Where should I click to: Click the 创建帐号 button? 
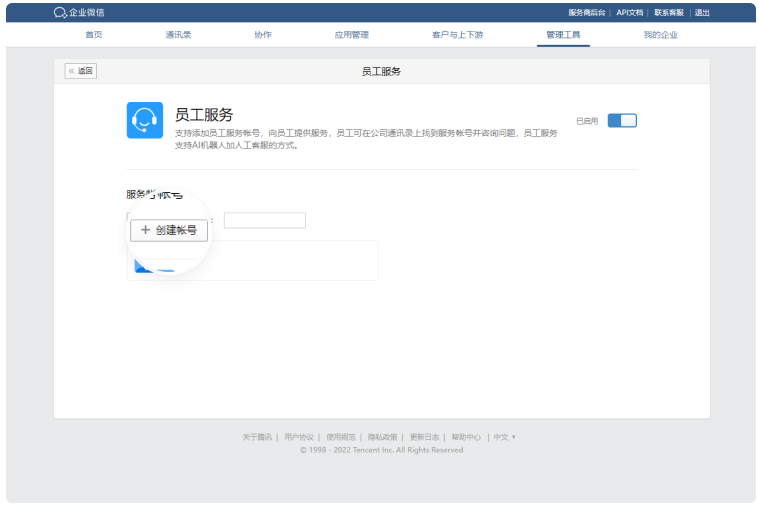169,230
